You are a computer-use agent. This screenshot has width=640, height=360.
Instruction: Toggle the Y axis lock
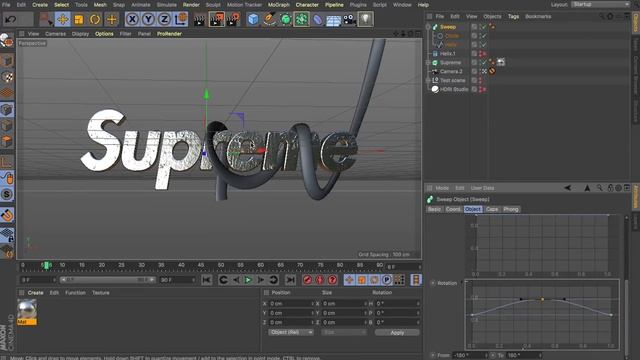tap(148, 19)
